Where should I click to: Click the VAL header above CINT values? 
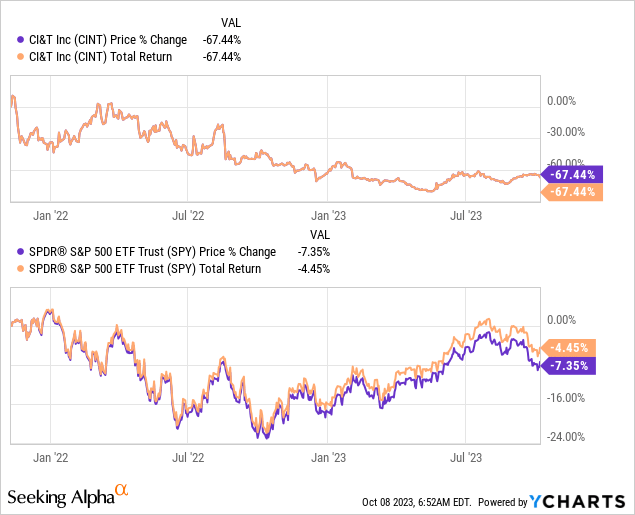[230, 22]
